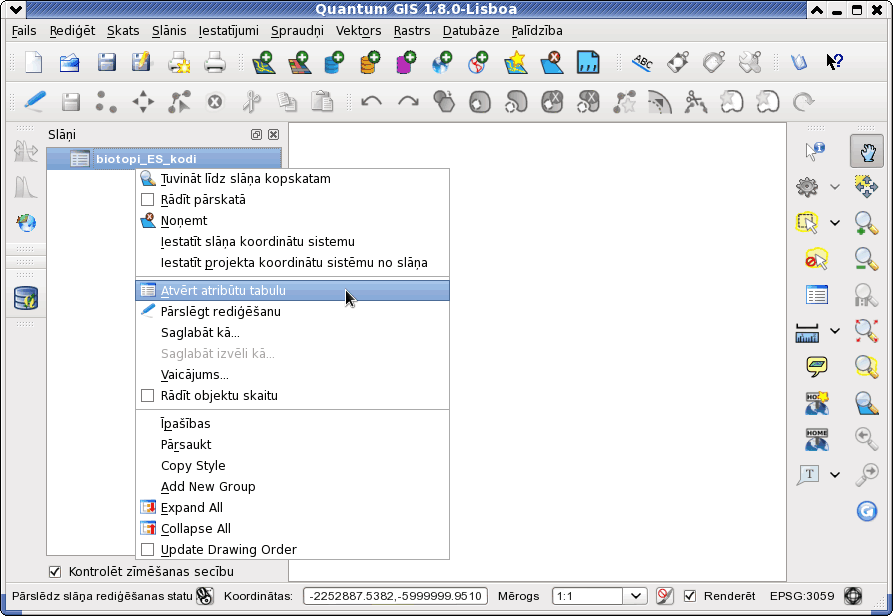
Task: Click the Deselect features icon
Action: click(x=816, y=259)
